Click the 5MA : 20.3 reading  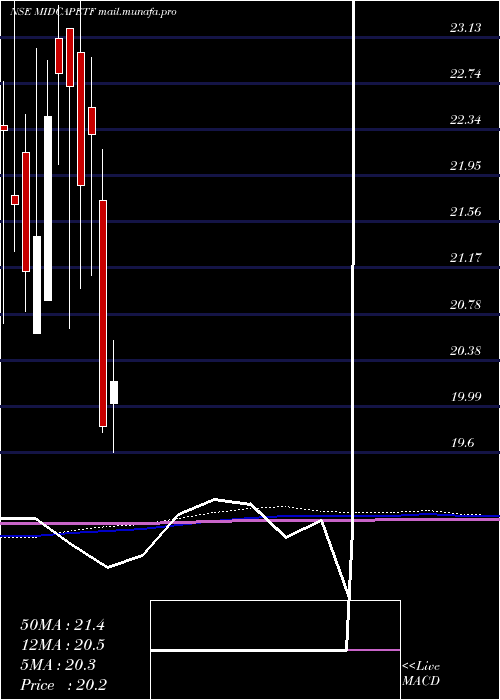58,665
